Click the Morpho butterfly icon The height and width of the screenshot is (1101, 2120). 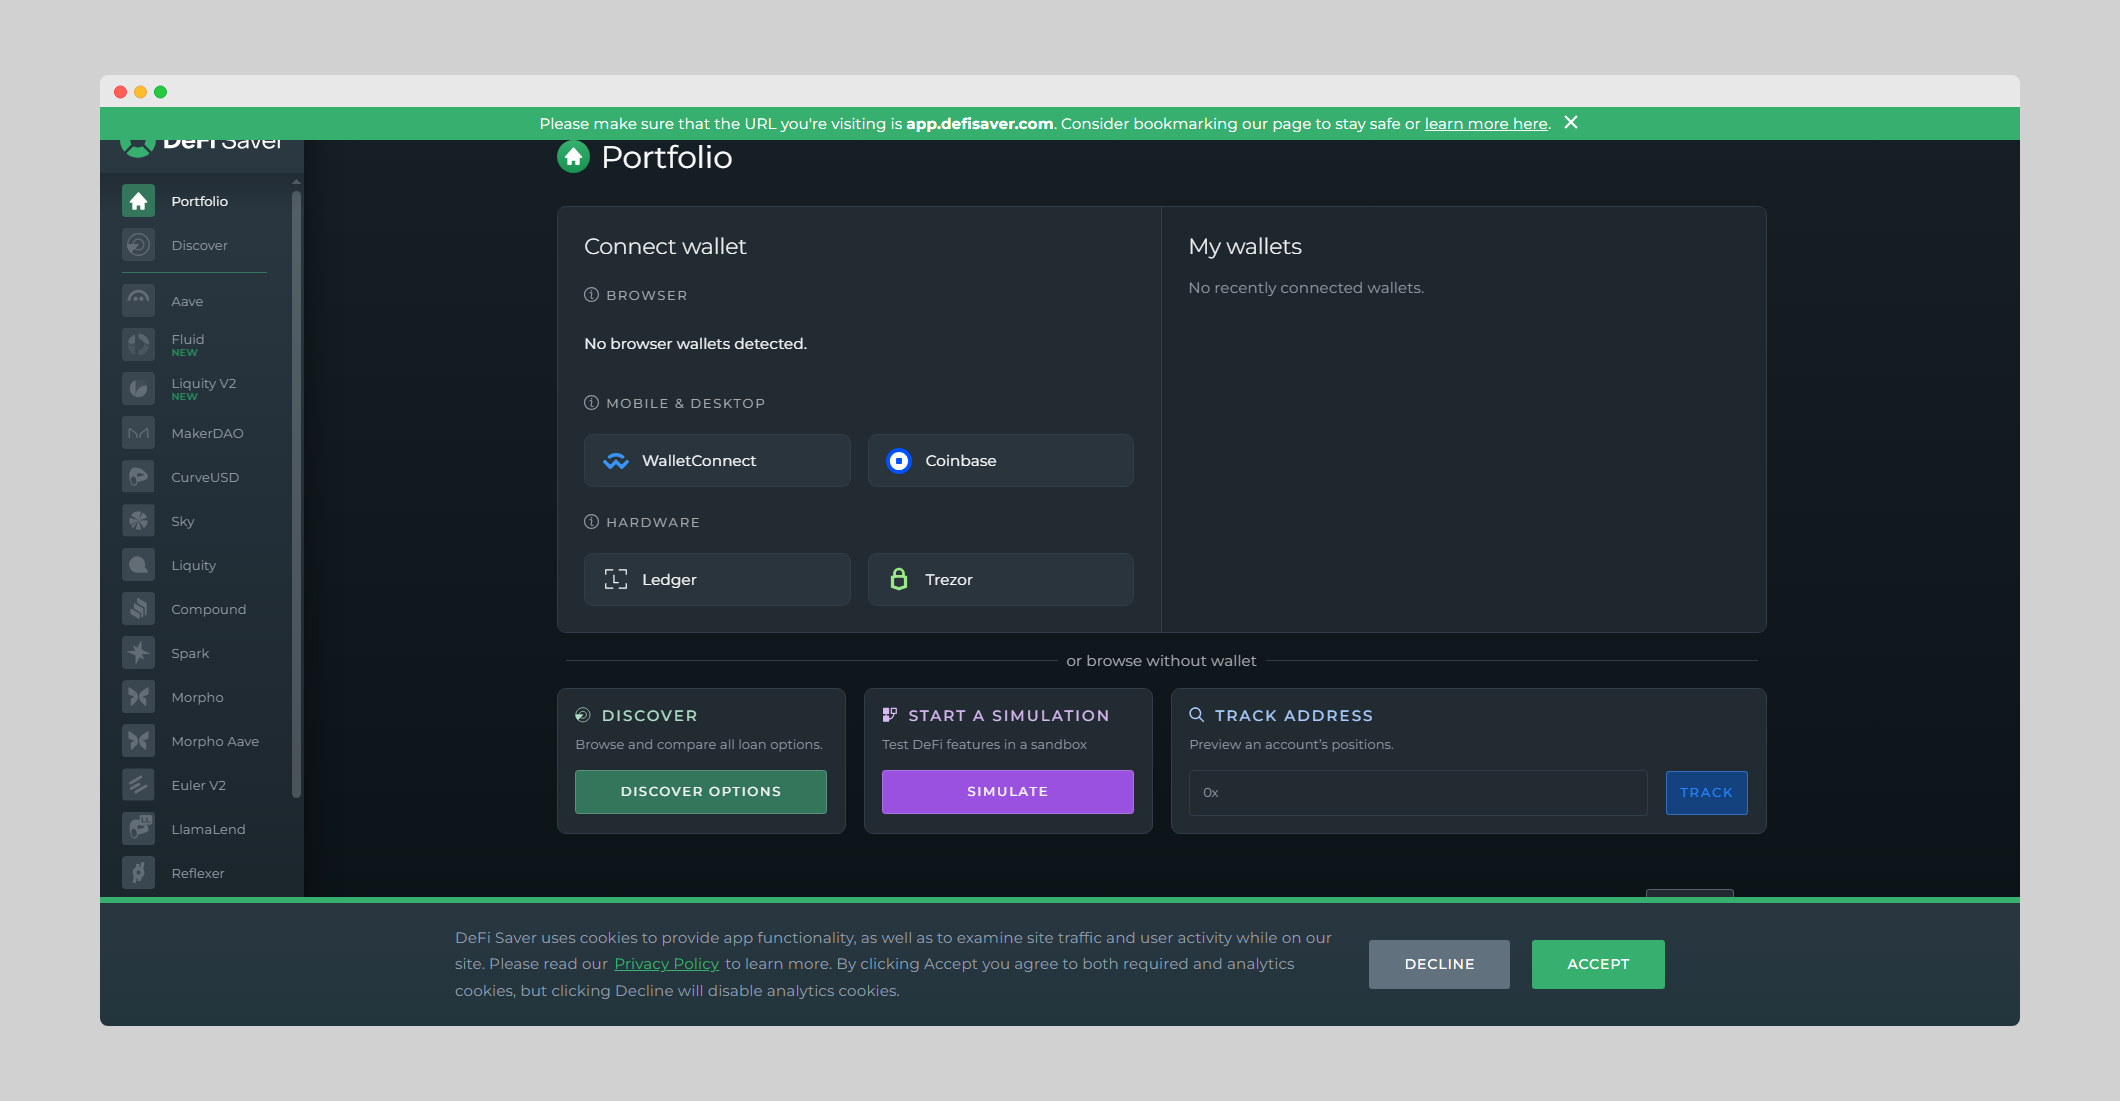[139, 697]
